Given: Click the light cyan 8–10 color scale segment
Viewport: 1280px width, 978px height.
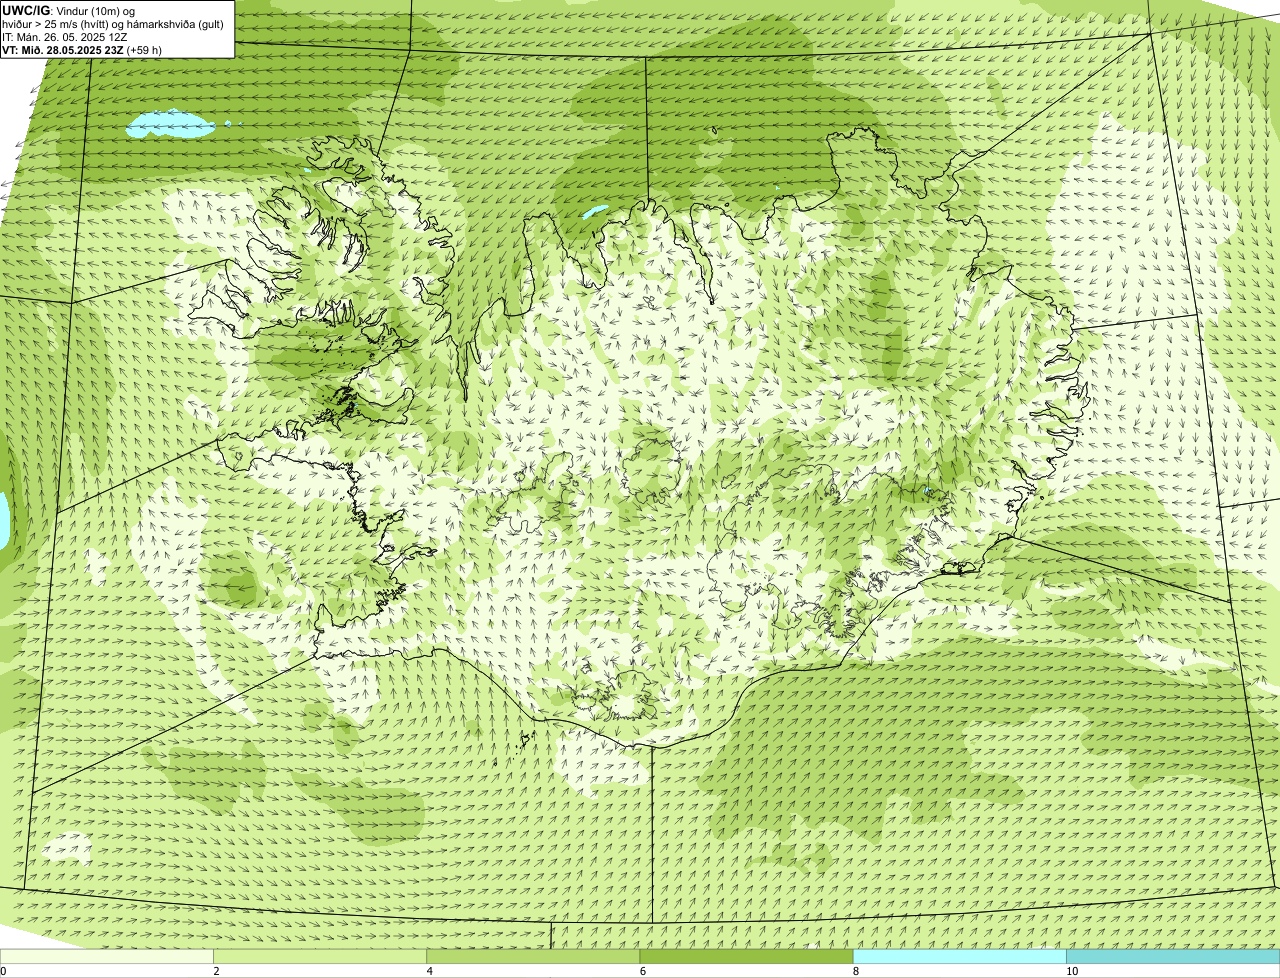Looking at the screenshot, I should 959,956.
